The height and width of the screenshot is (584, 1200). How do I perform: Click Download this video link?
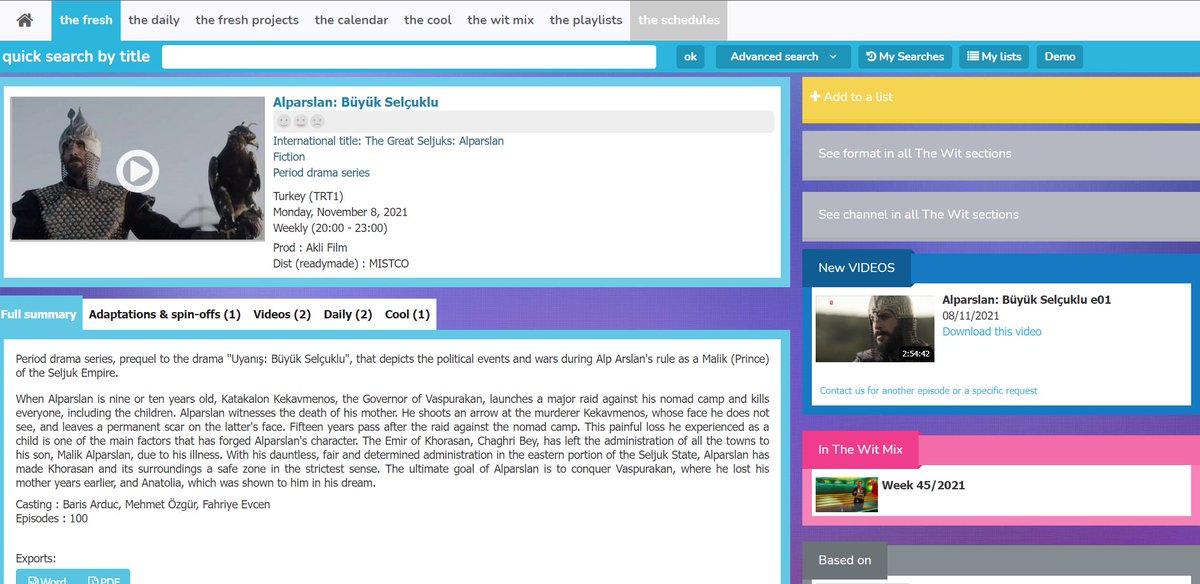pyautogui.click(x=992, y=332)
